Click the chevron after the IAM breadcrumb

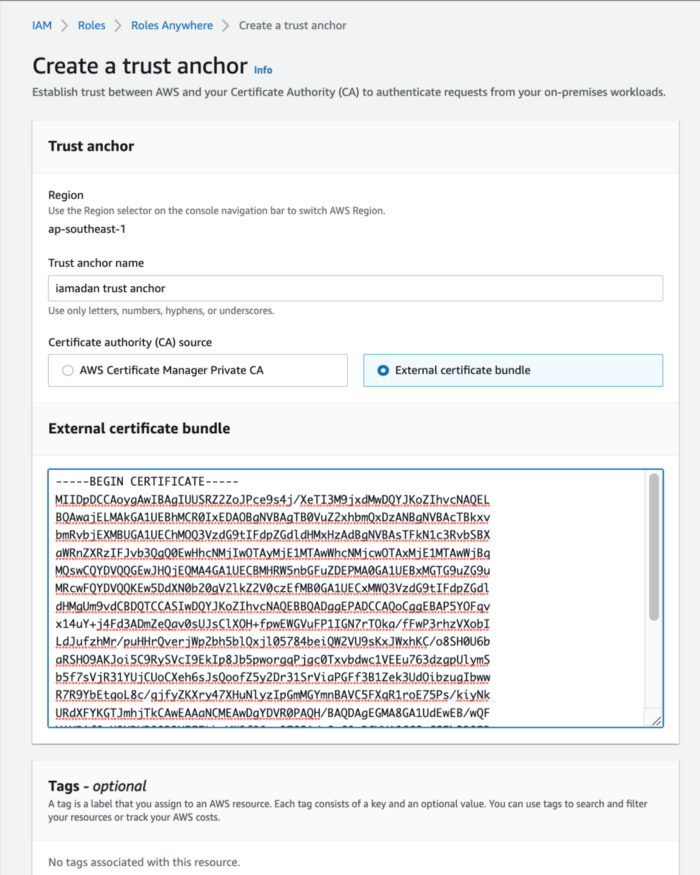tap(62, 25)
